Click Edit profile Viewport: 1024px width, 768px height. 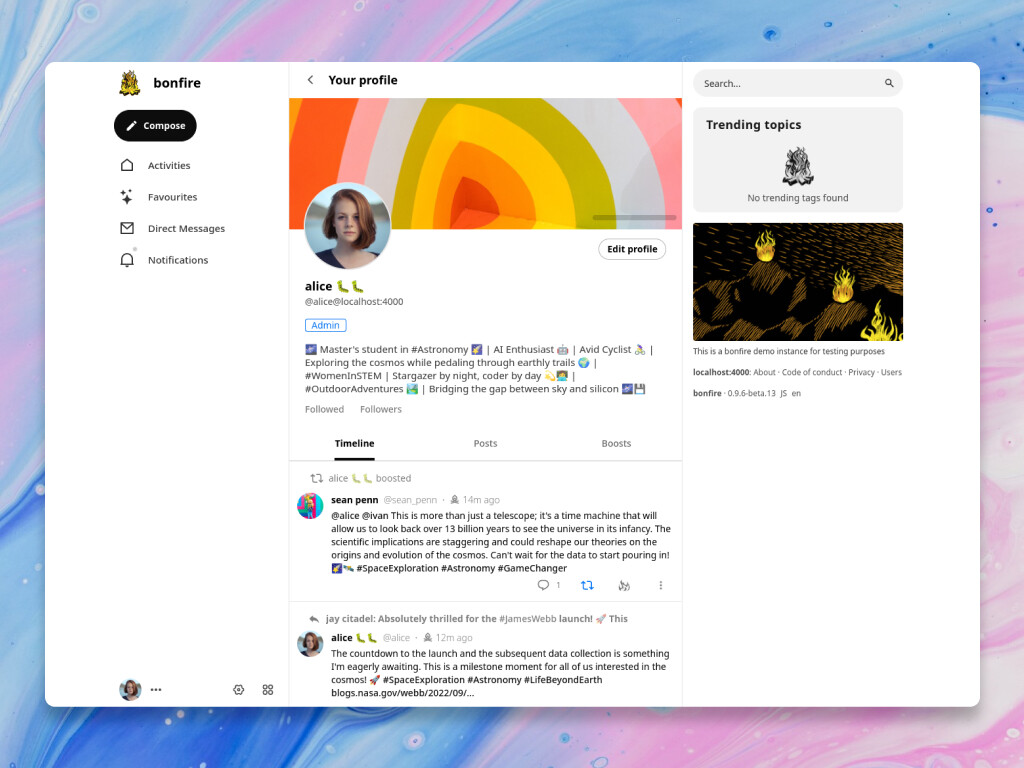coord(631,249)
